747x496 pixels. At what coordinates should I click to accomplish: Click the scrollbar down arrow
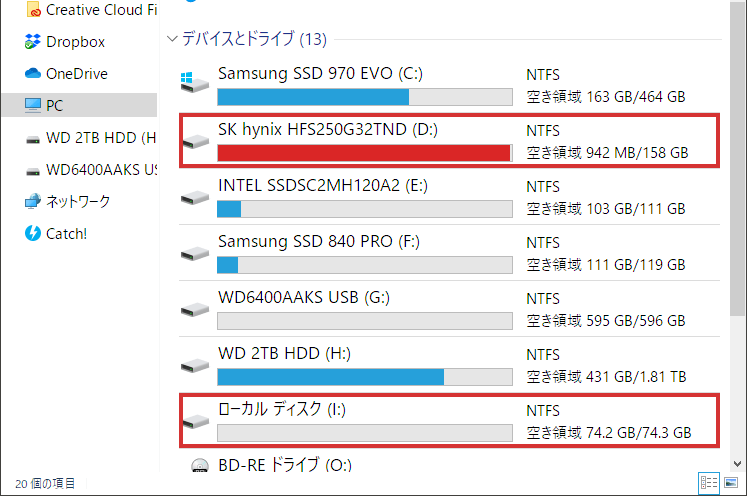coord(737,464)
